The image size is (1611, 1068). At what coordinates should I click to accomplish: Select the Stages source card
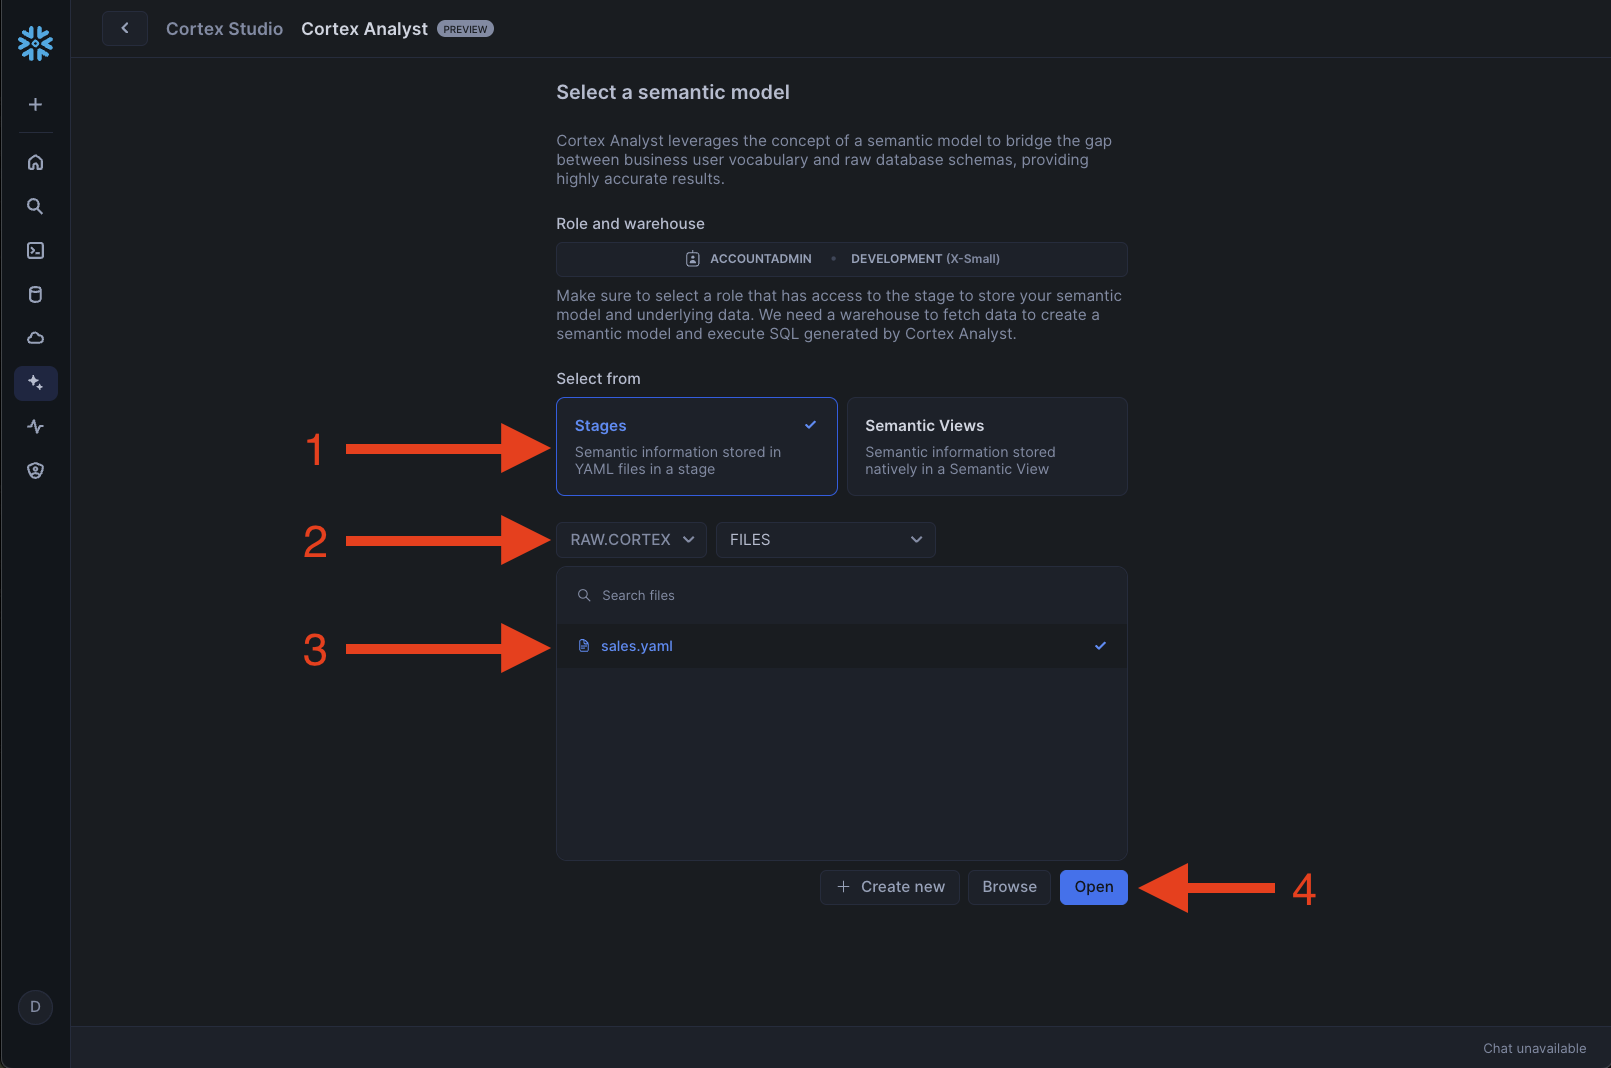[696, 446]
